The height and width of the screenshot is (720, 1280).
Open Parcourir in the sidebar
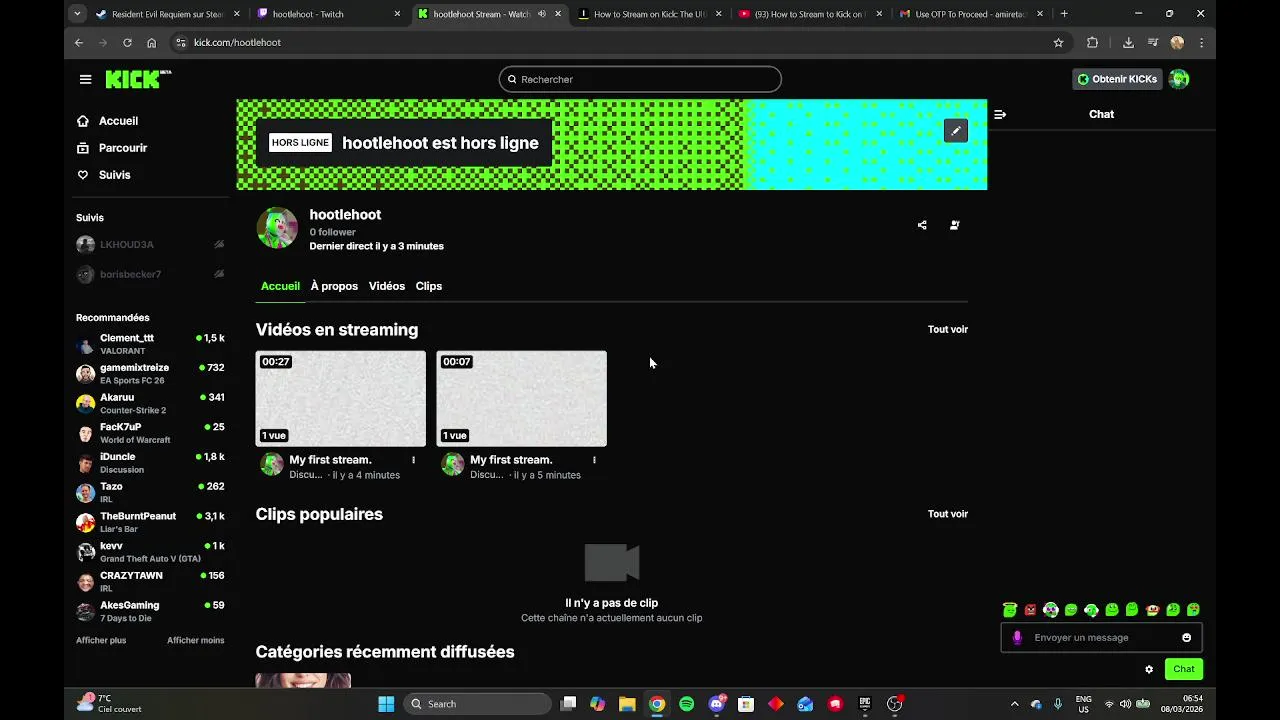[x=112, y=148]
